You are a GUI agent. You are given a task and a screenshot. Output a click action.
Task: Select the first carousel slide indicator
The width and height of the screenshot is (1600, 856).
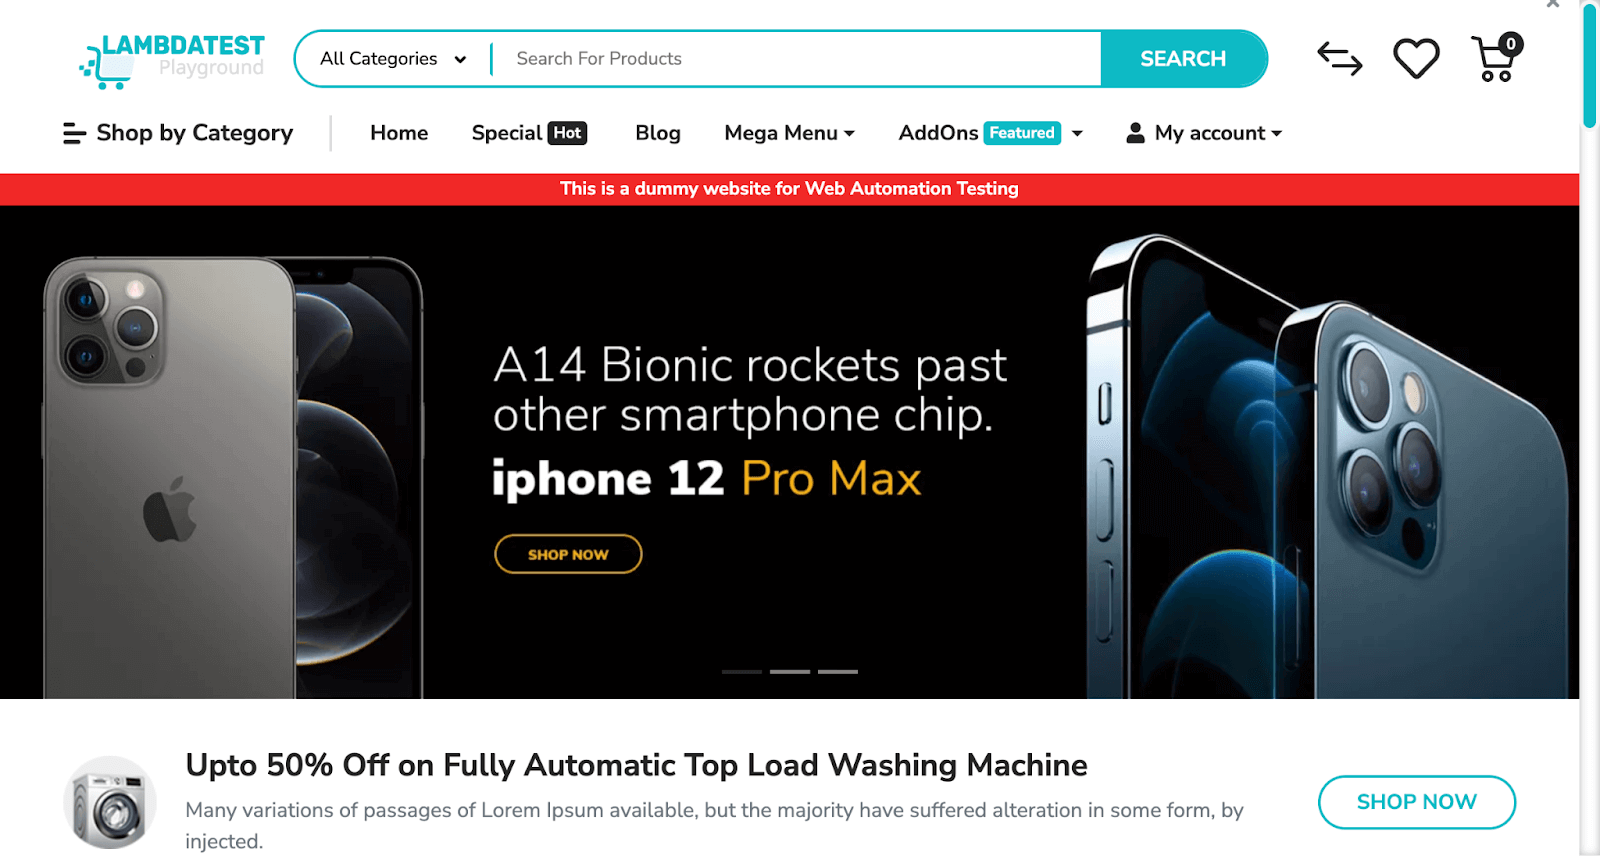point(742,672)
